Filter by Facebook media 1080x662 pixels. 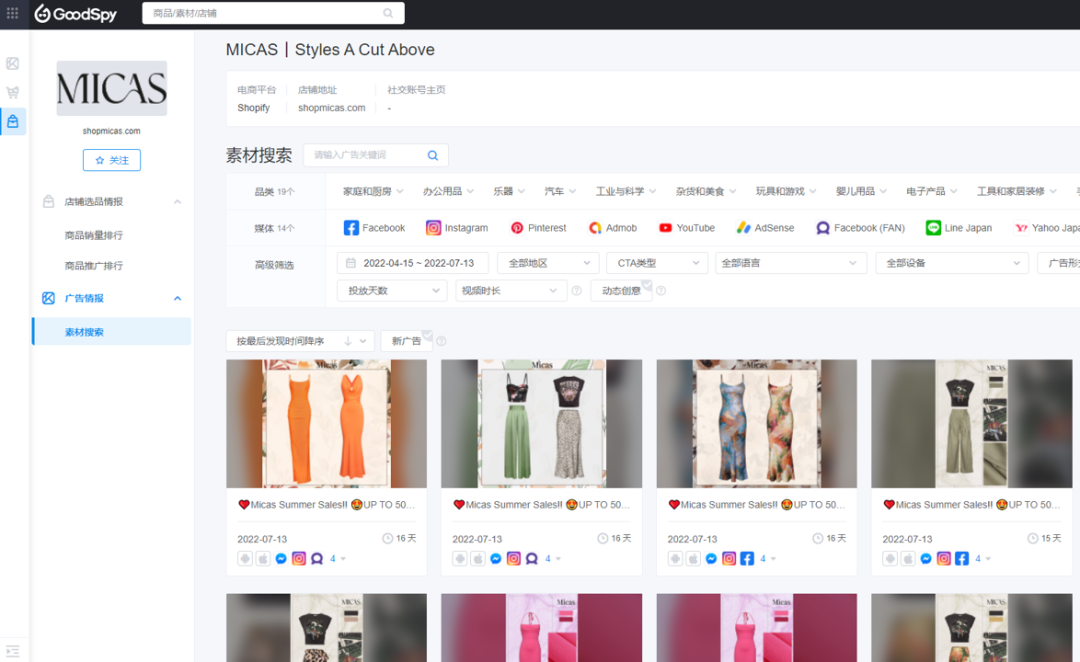click(374, 228)
